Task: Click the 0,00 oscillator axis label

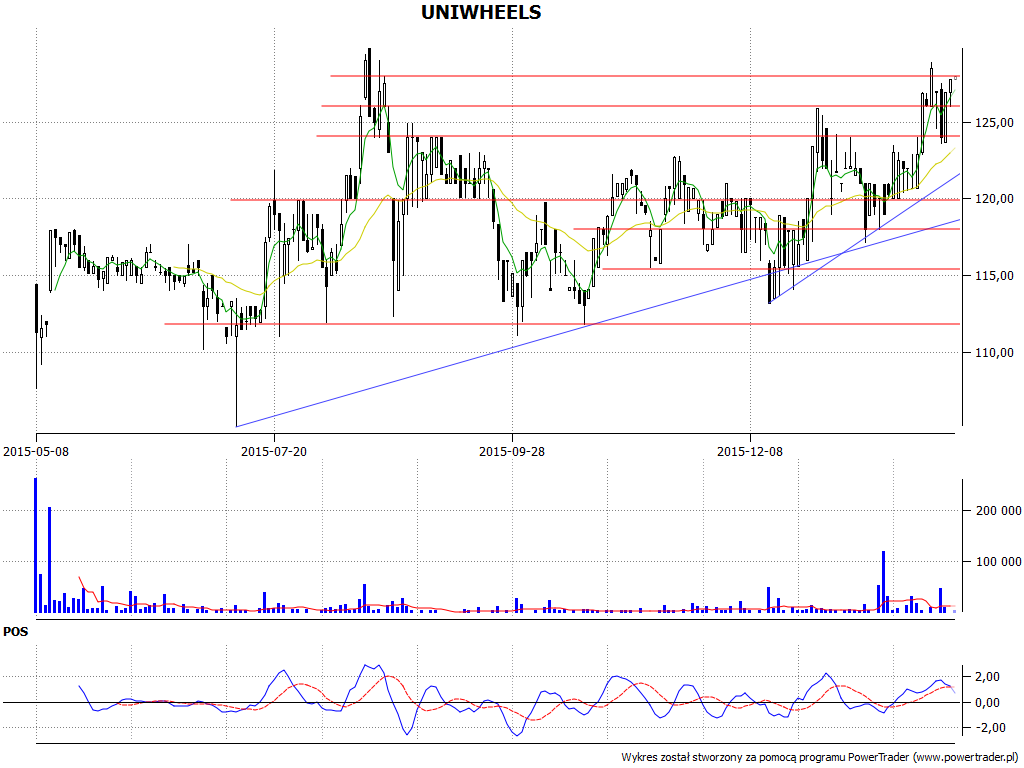Action: coord(987,703)
